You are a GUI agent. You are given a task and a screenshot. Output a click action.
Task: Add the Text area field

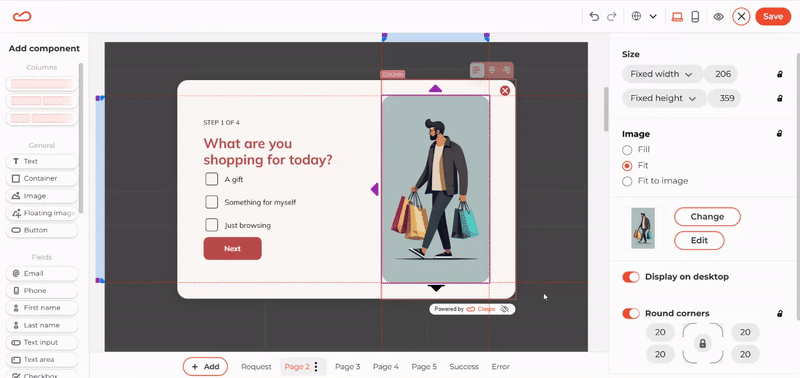(42, 360)
